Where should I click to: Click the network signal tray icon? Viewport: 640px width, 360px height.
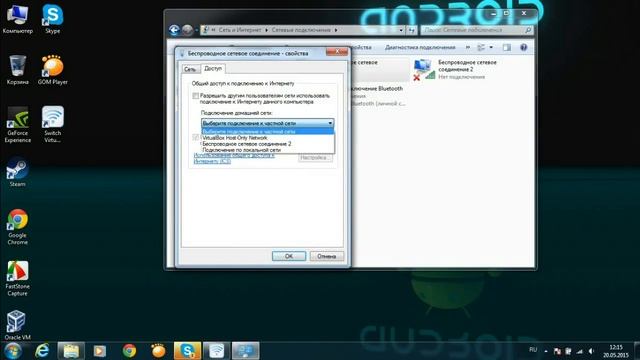coord(580,351)
